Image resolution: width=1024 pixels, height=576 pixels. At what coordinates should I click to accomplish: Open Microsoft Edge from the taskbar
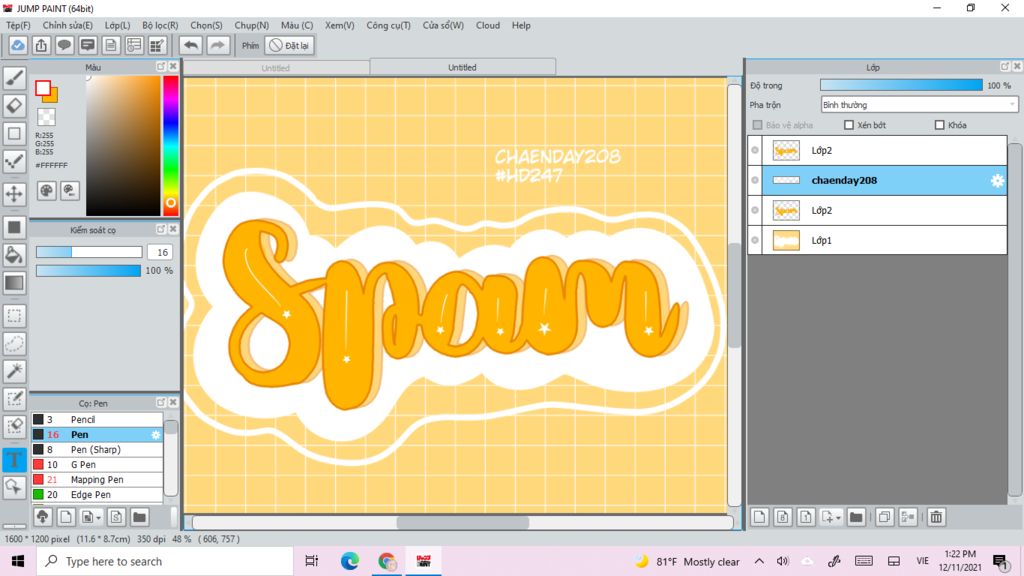pyautogui.click(x=349, y=561)
